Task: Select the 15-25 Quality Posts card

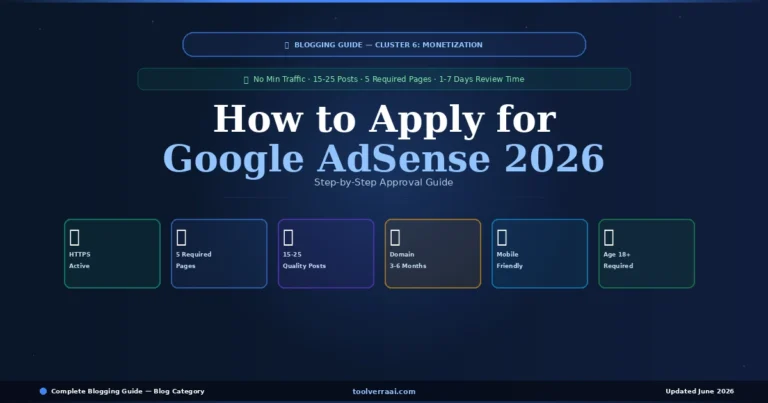Action: pos(326,254)
